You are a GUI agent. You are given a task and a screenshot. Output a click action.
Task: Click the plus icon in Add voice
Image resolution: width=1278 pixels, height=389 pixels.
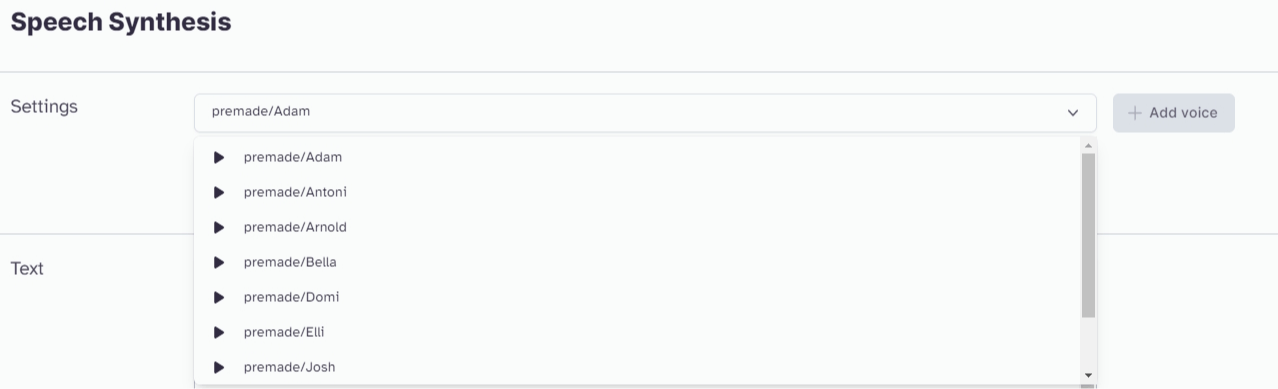coord(1135,113)
